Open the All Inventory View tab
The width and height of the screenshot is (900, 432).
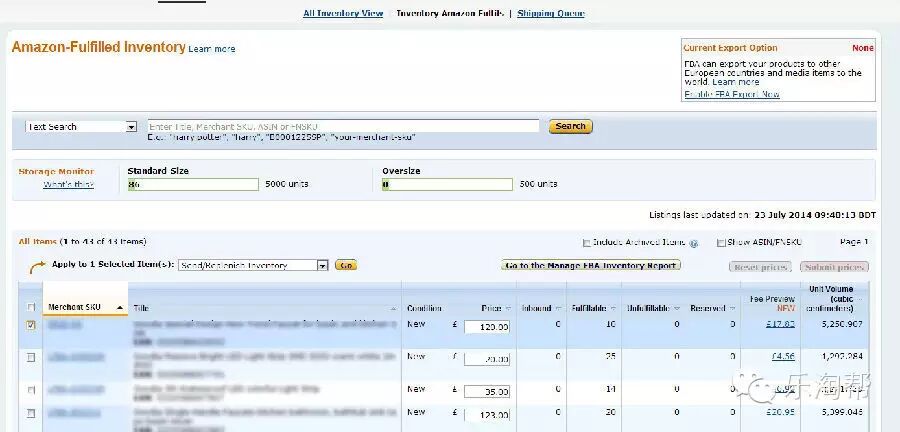click(343, 13)
